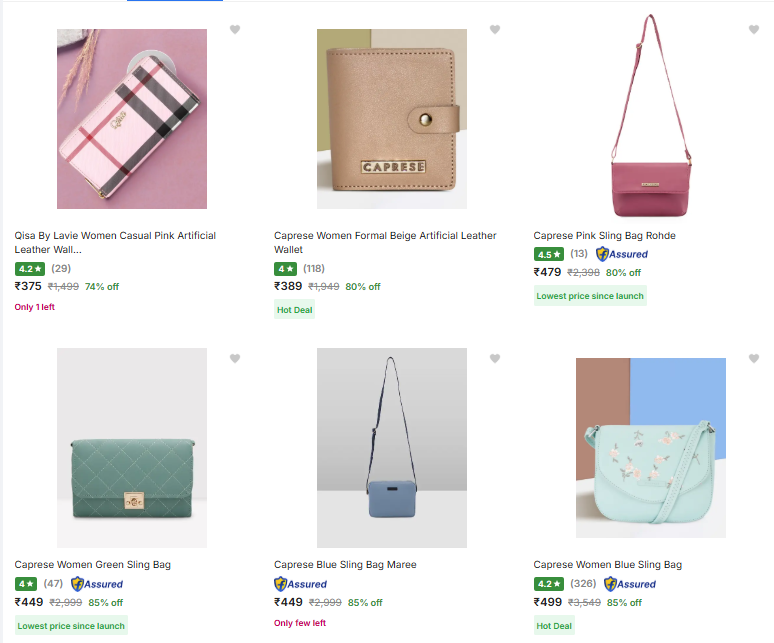Click Assured badge on Caprese Green Sling Bag
Image resolution: width=774 pixels, height=643 pixels.
coord(97,584)
